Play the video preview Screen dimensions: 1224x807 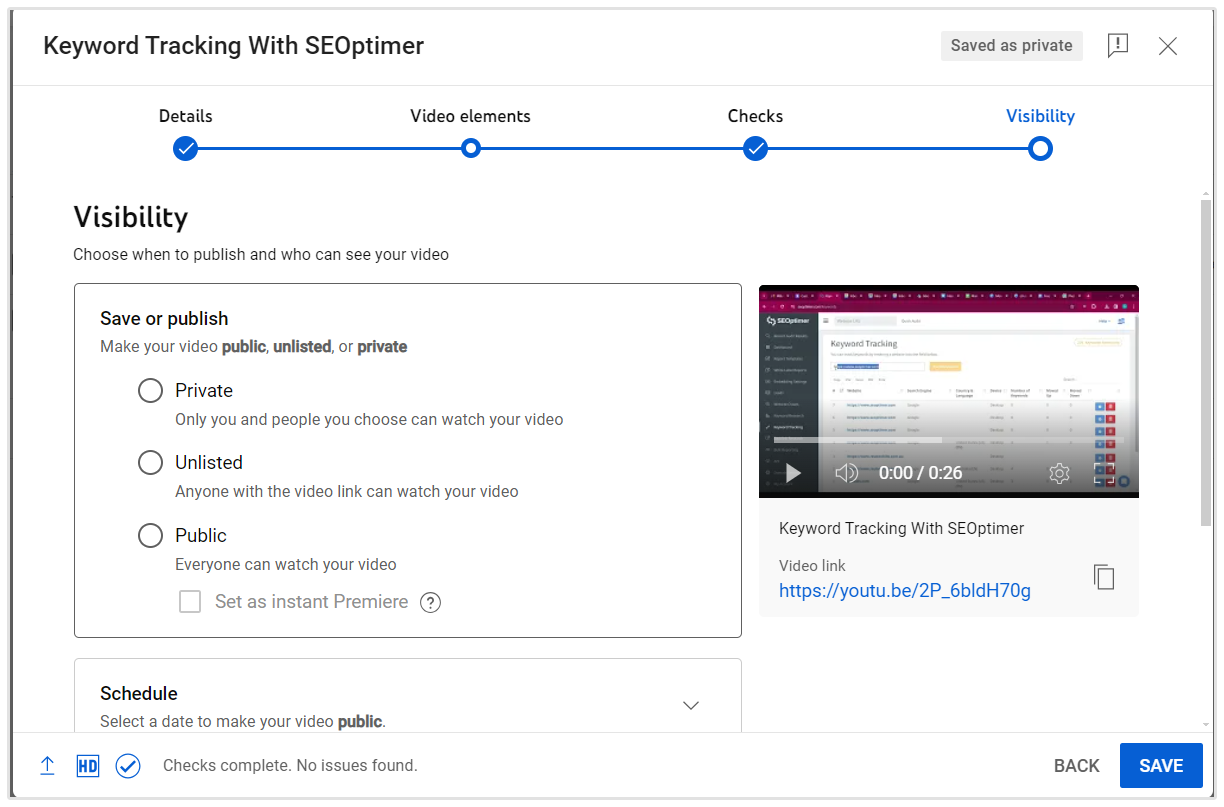coord(793,473)
